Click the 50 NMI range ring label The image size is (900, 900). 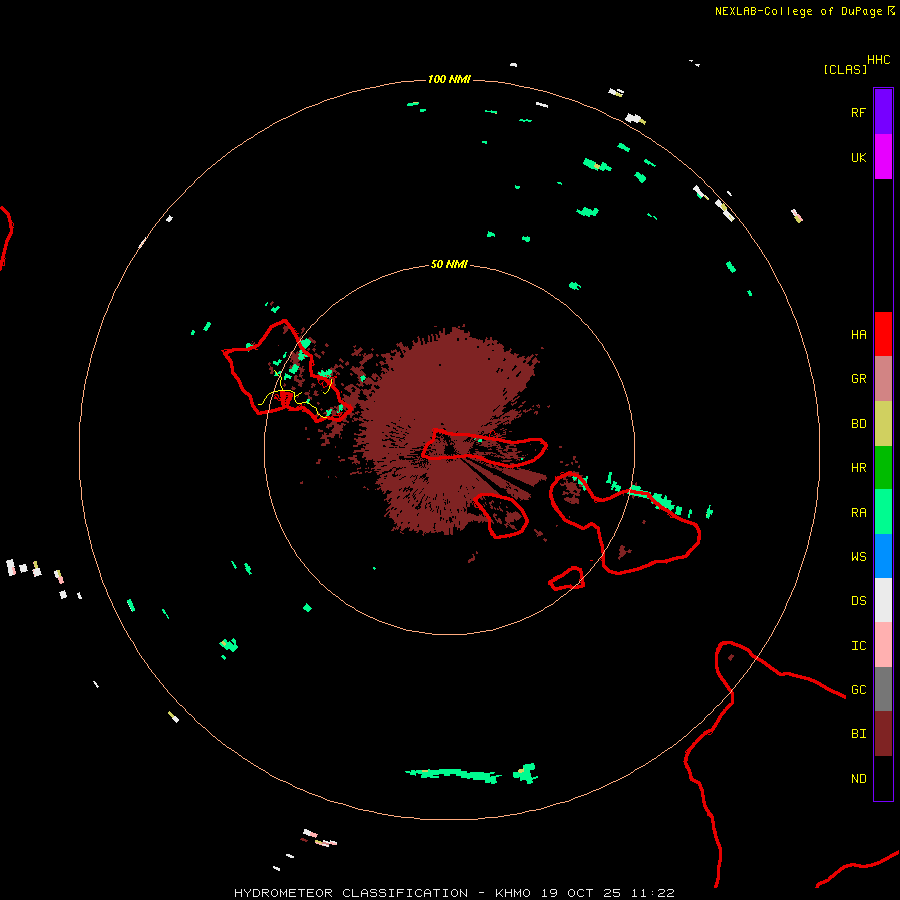pyautogui.click(x=449, y=264)
